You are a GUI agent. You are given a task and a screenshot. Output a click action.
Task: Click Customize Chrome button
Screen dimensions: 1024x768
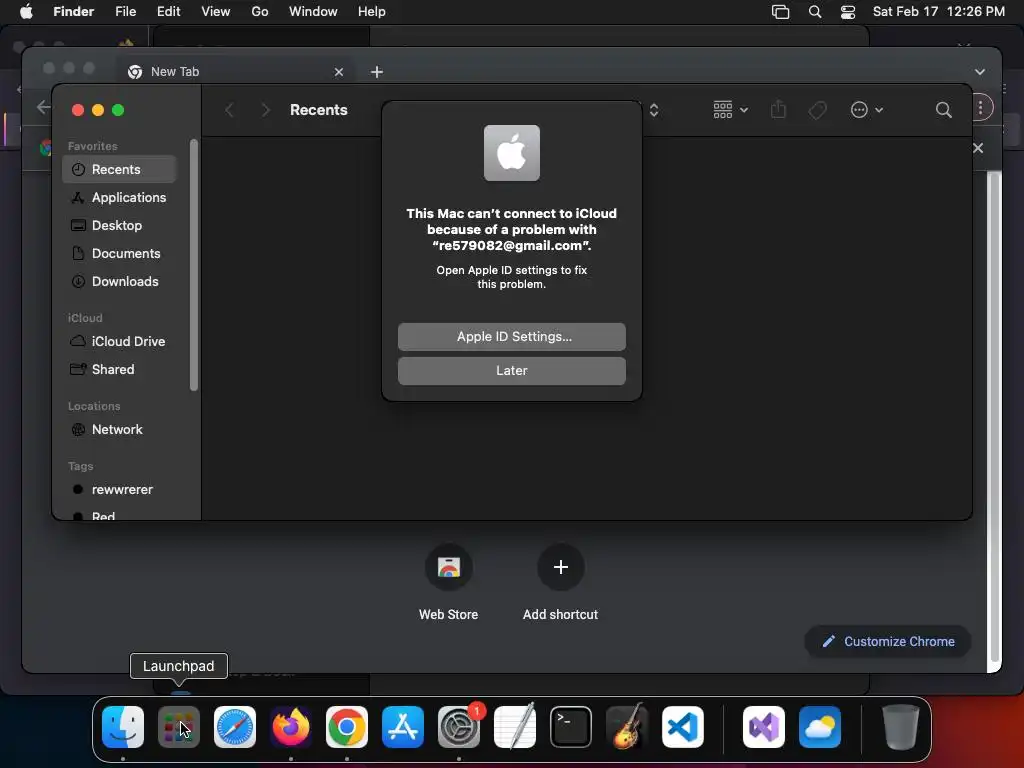[888, 641]
